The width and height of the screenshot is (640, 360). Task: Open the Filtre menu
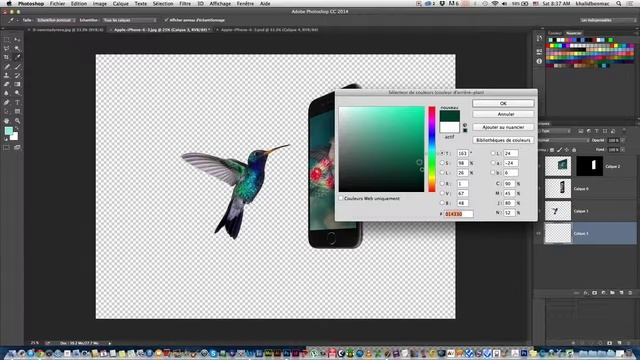(x=185, y=3)
